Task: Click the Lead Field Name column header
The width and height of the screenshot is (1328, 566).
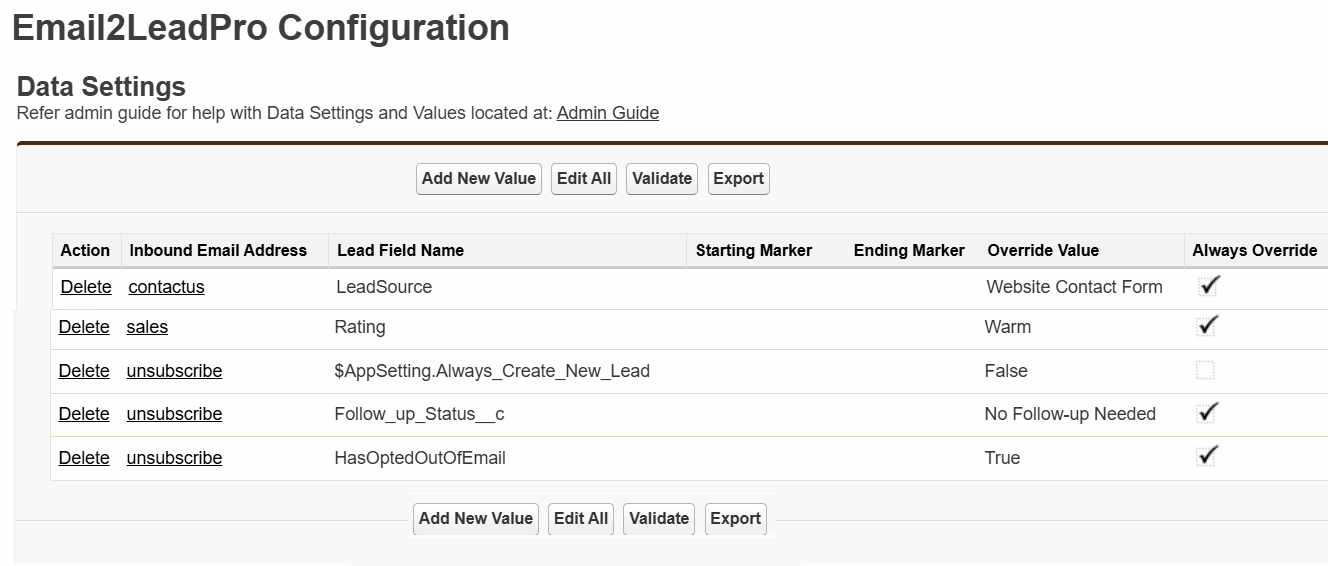Action: tap(400, 251)
